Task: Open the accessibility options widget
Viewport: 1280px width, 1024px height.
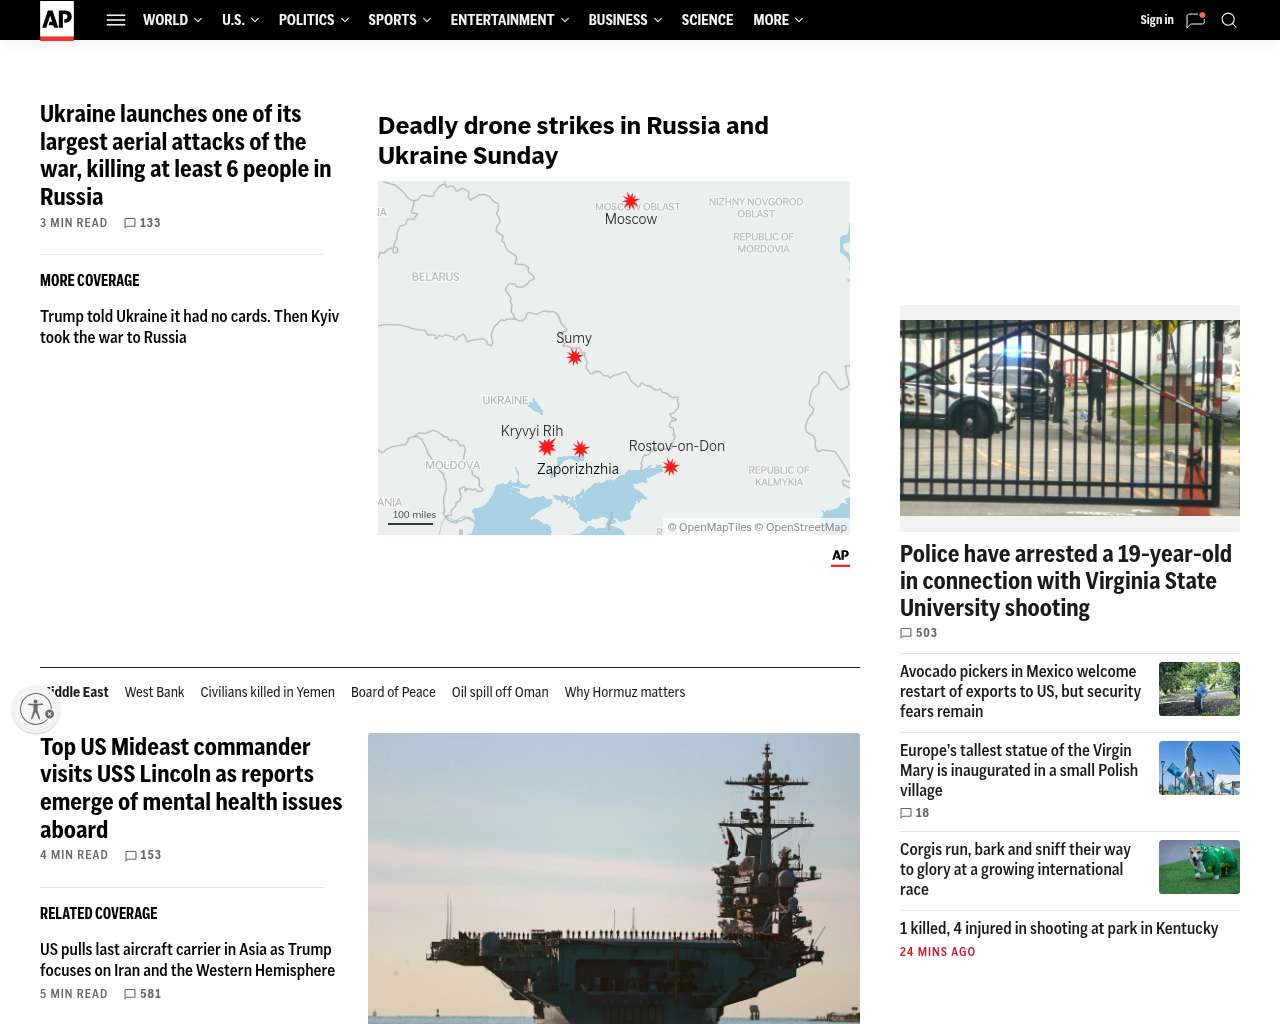Action: [37, 709]
